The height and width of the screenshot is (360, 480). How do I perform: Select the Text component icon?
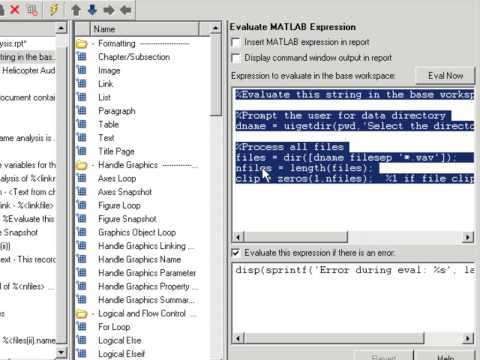click(81, 138)
